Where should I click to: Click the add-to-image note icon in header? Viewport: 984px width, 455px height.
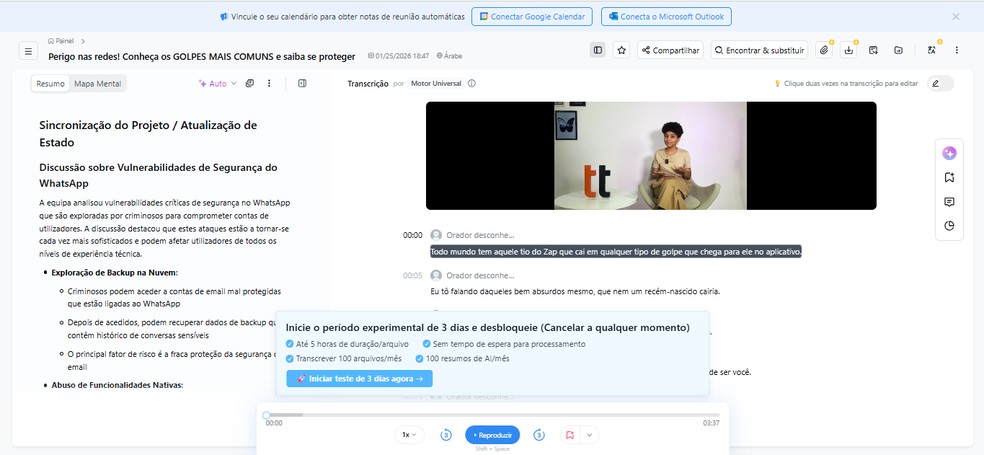click(873, 50)
